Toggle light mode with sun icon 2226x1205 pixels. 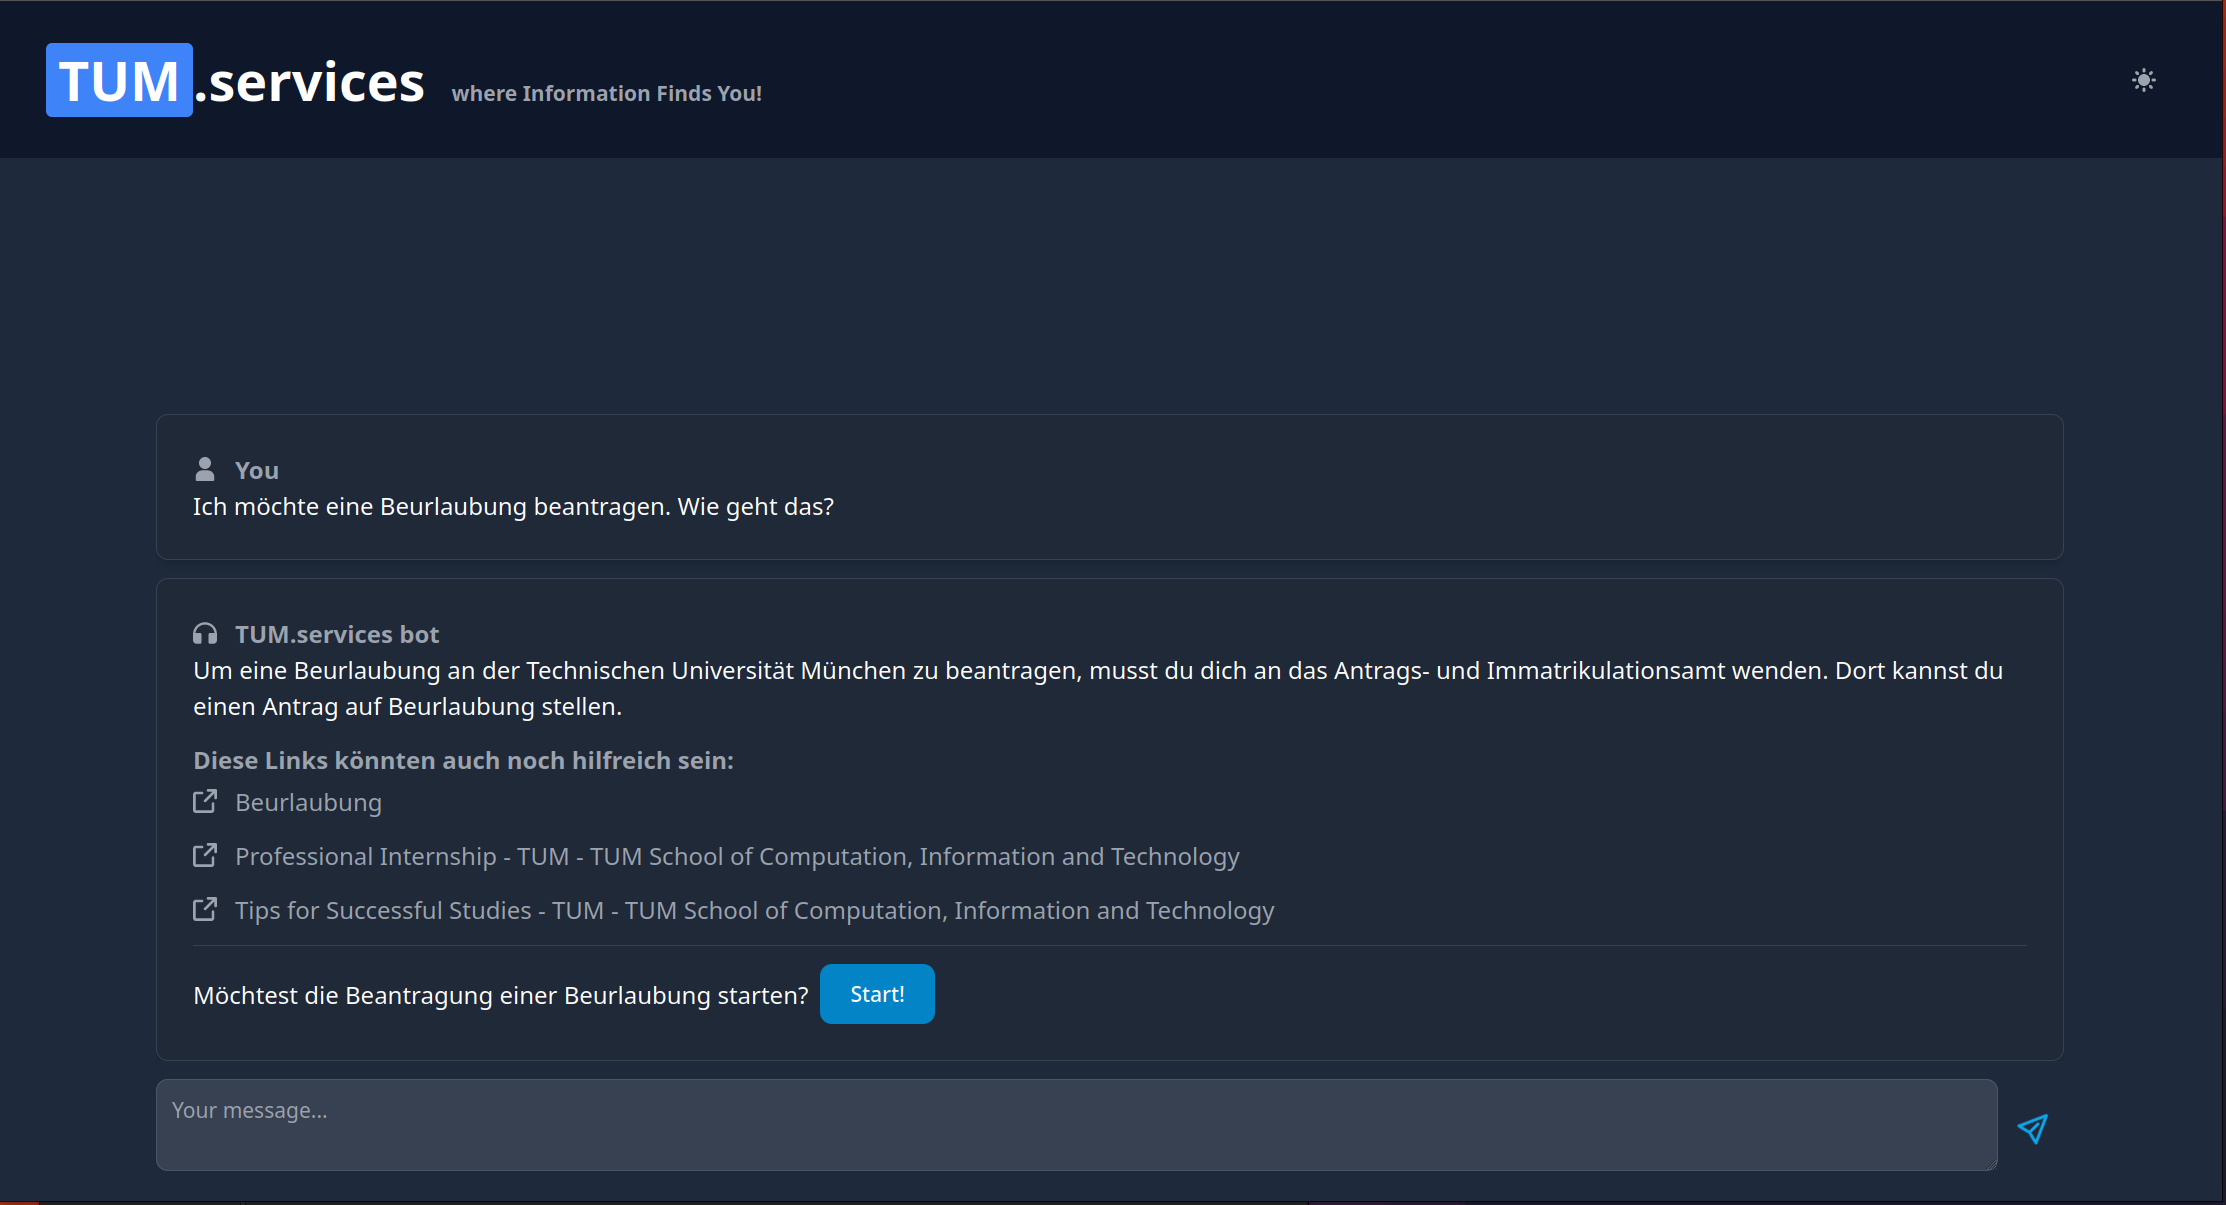point(2143,80)
